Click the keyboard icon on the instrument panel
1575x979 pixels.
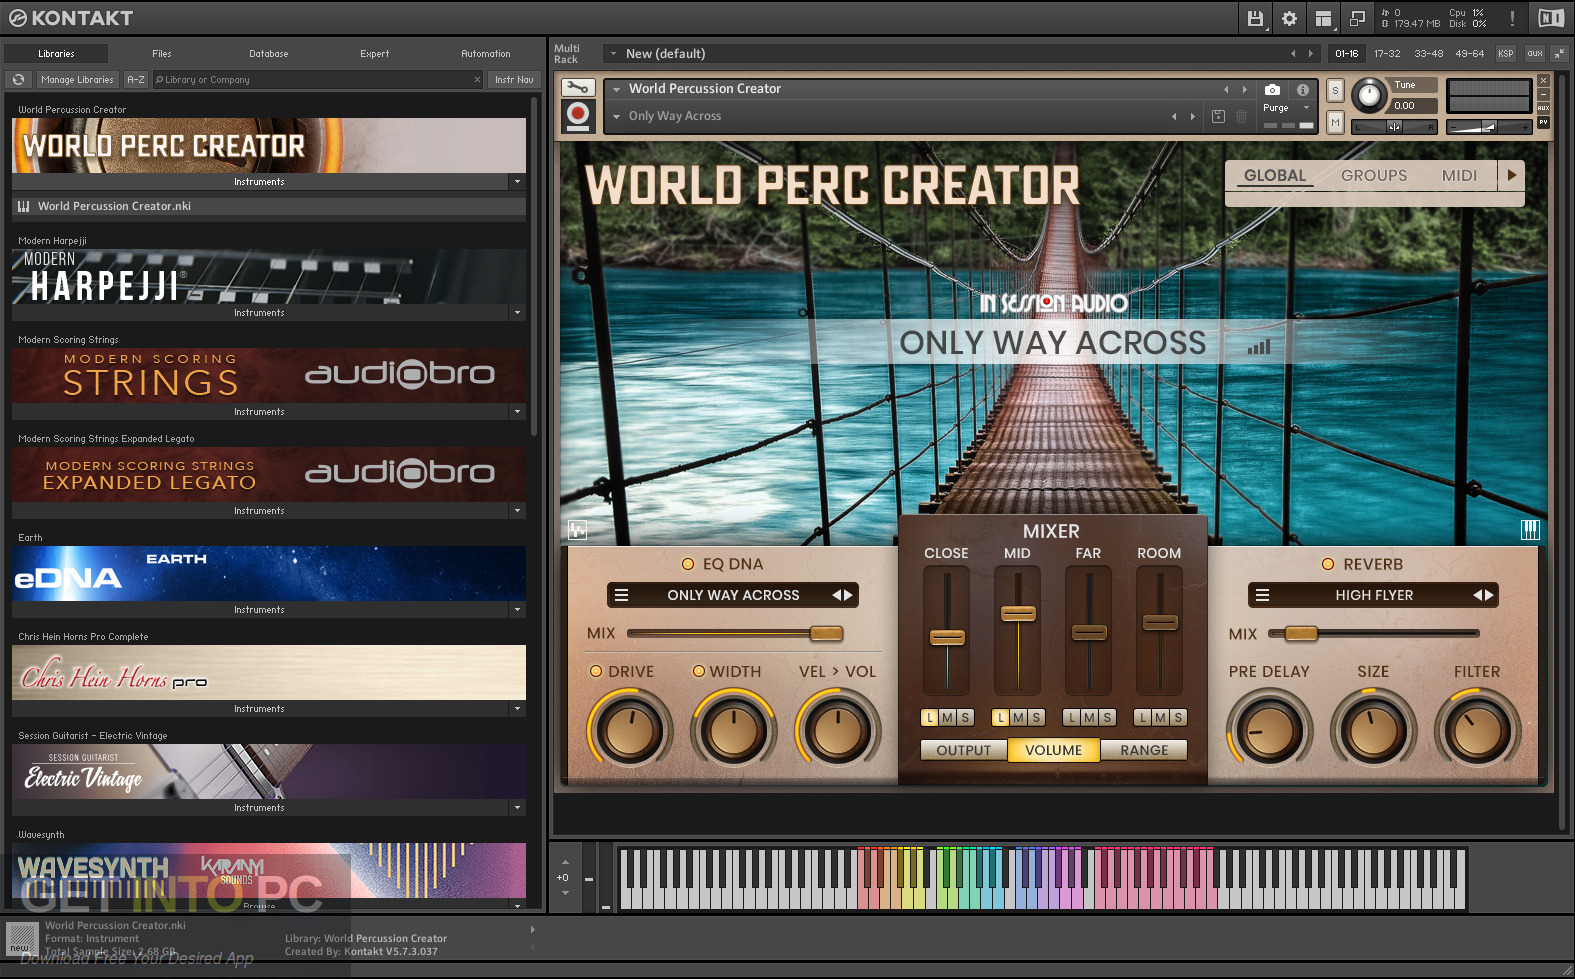1530,530
